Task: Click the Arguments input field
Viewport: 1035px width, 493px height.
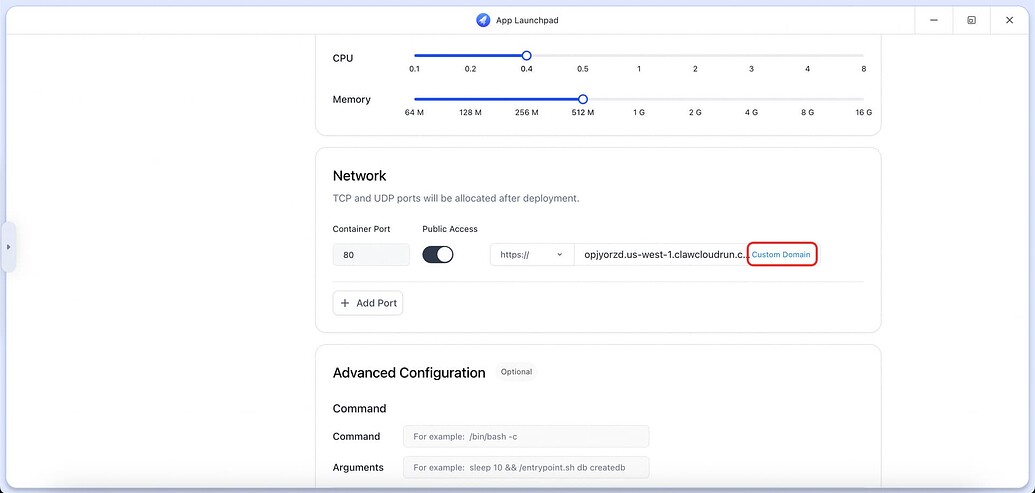Action: tap(526, 467)
